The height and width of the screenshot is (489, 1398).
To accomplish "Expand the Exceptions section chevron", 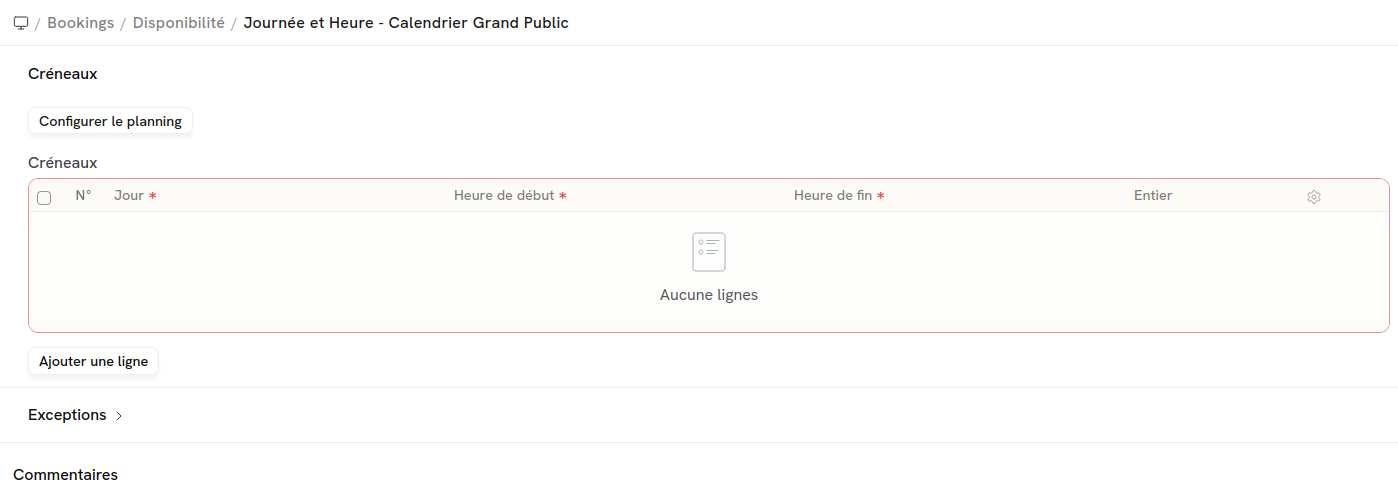I will click(119, 416).
